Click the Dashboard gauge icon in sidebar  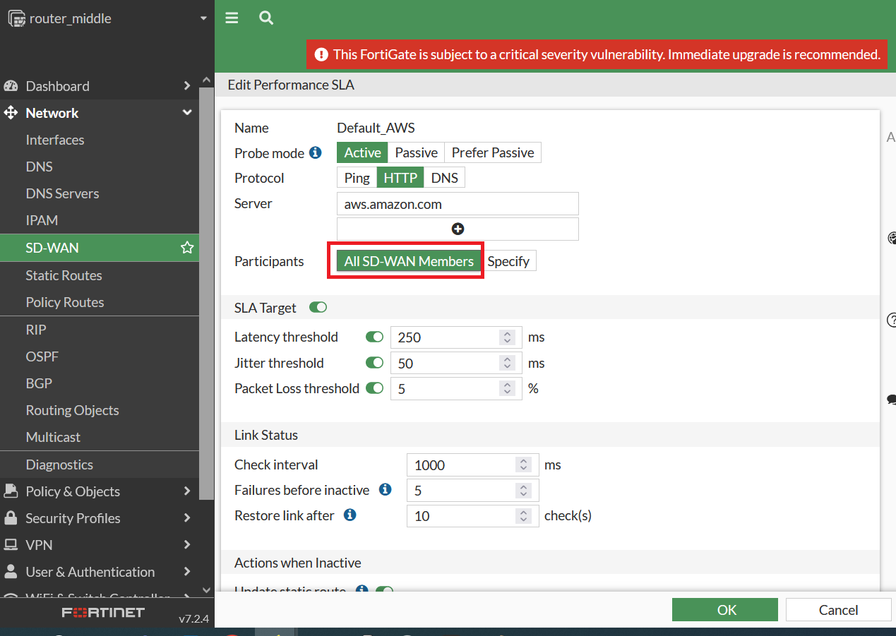tap(11, 86)
